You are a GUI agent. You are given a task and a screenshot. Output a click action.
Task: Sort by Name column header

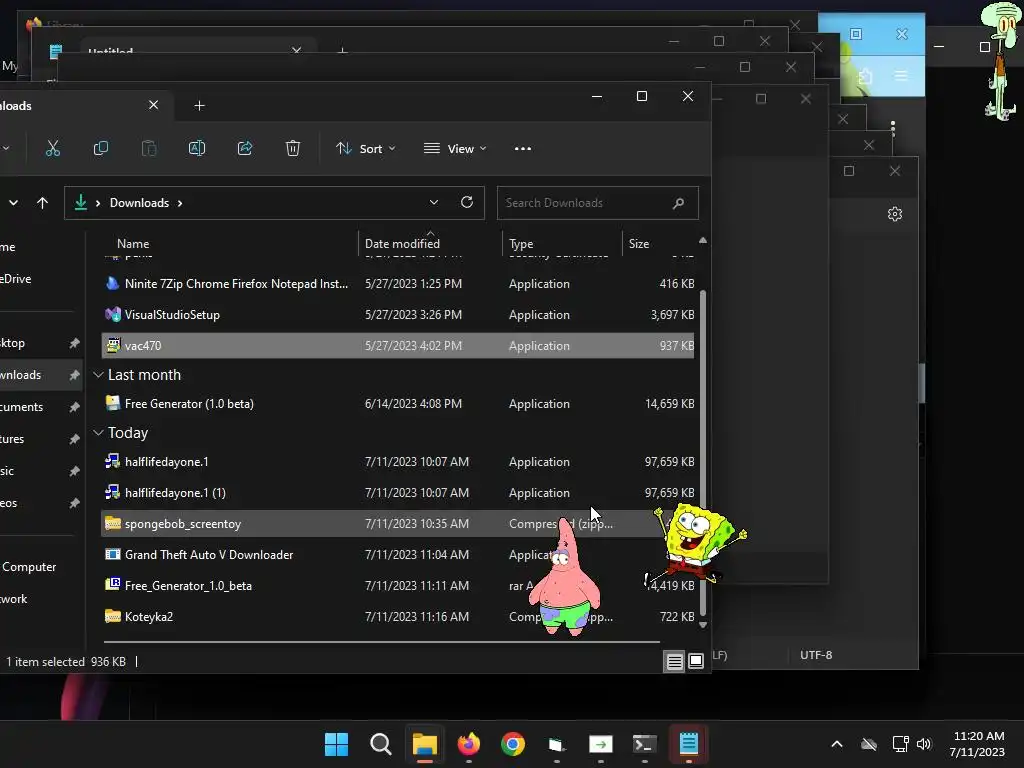pyautogui.click(x=133, y=244)
